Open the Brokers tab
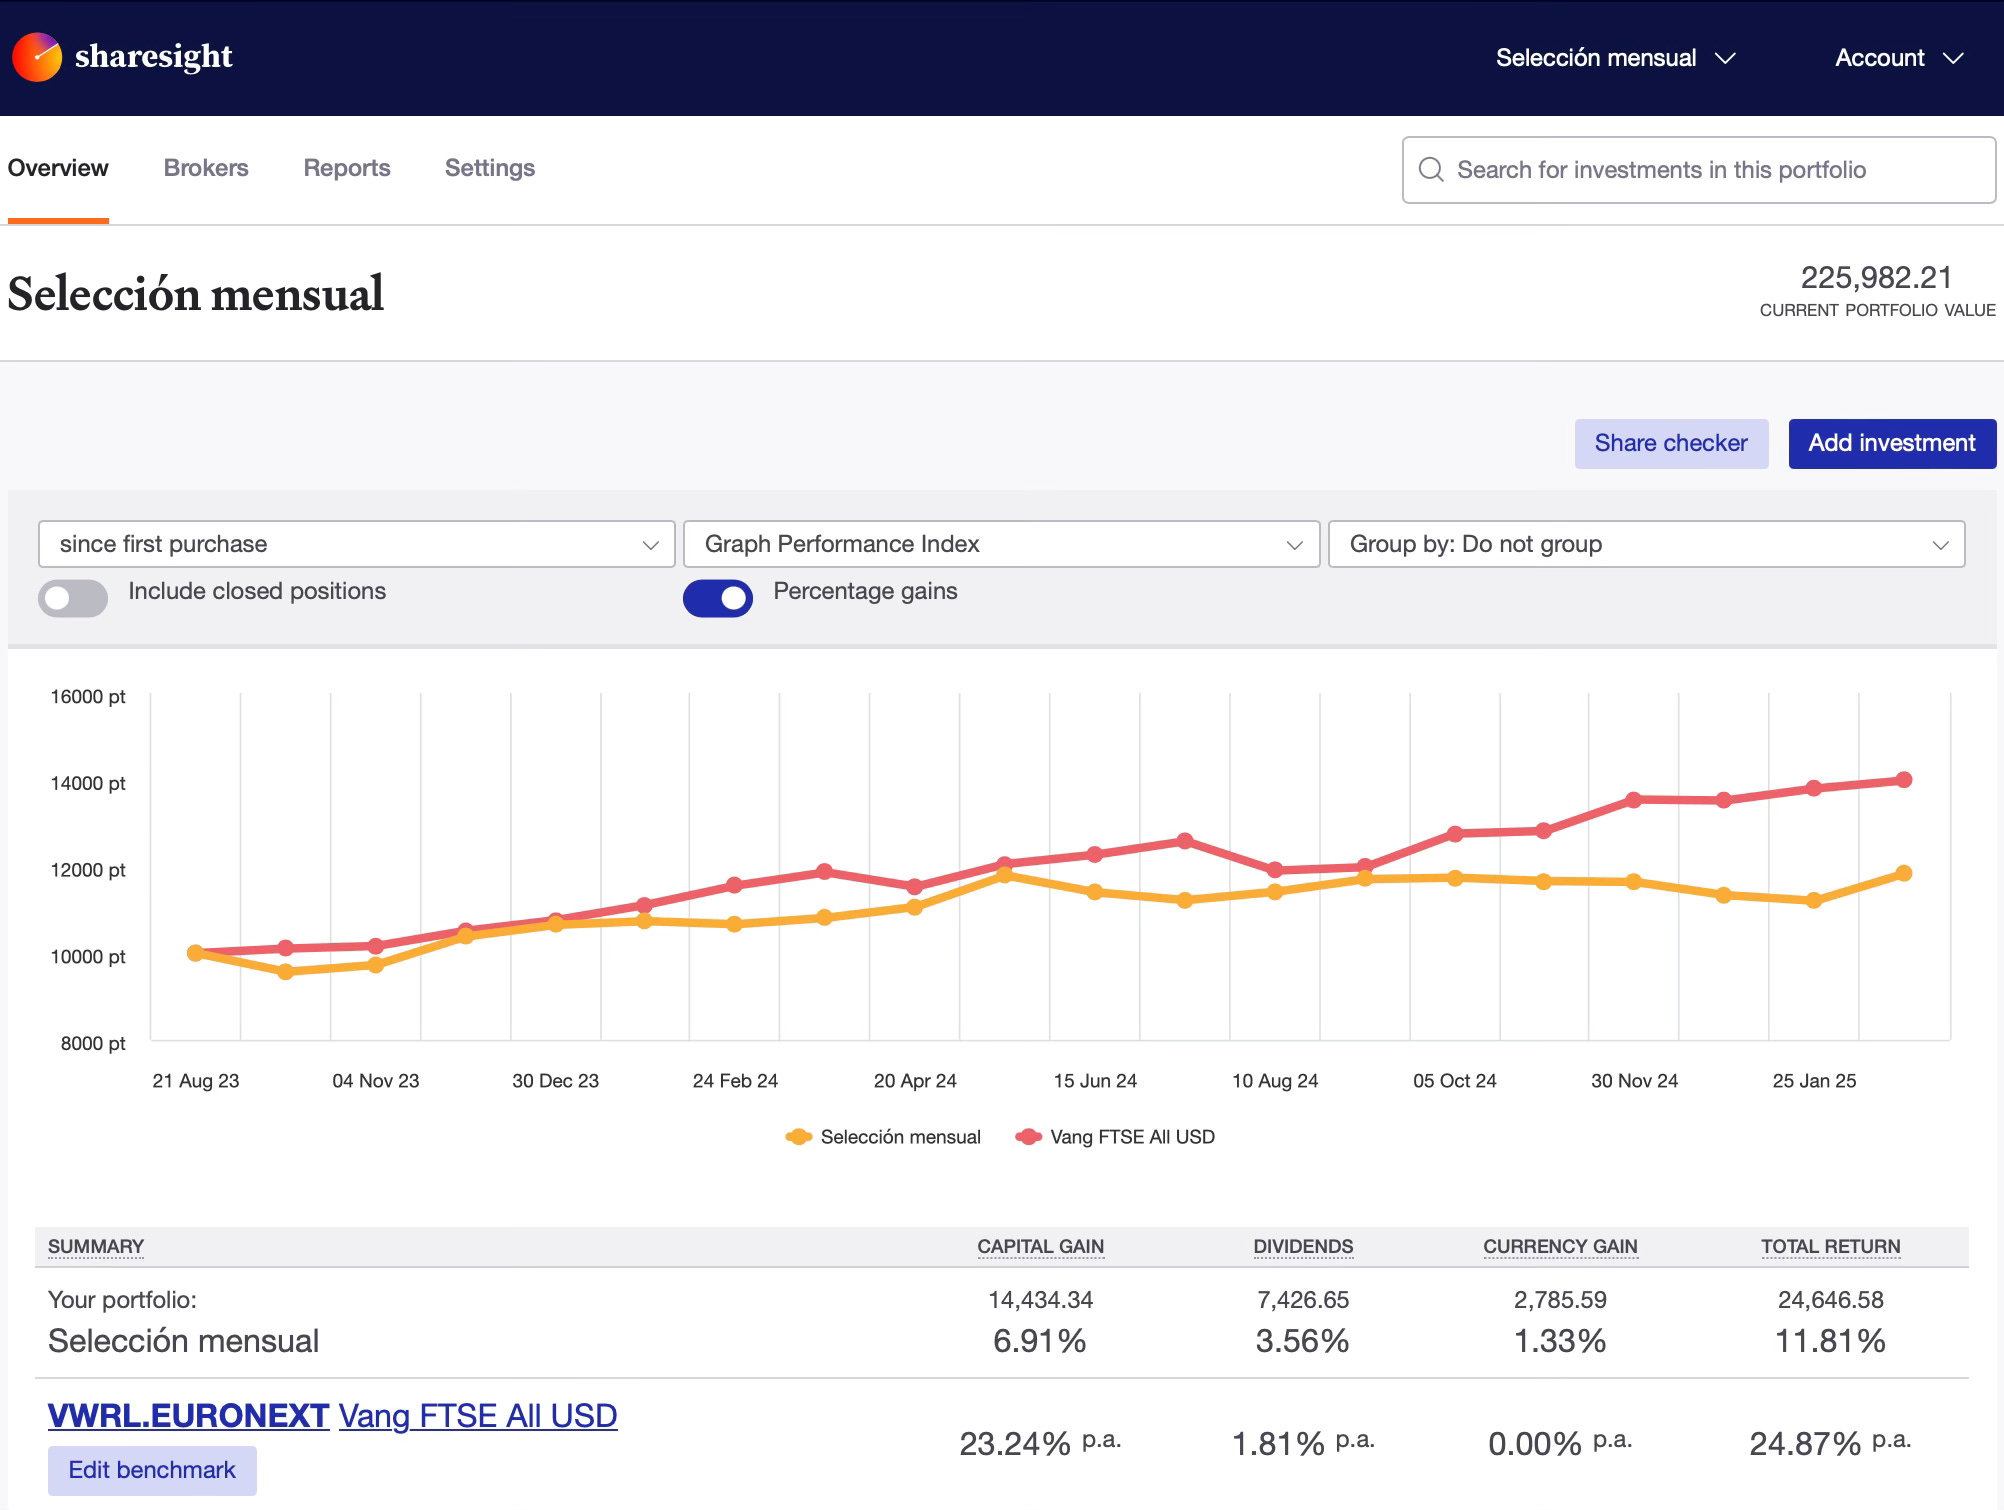Image resolution: width=2004 pixels, height=1510 pixels. point(206,168)
